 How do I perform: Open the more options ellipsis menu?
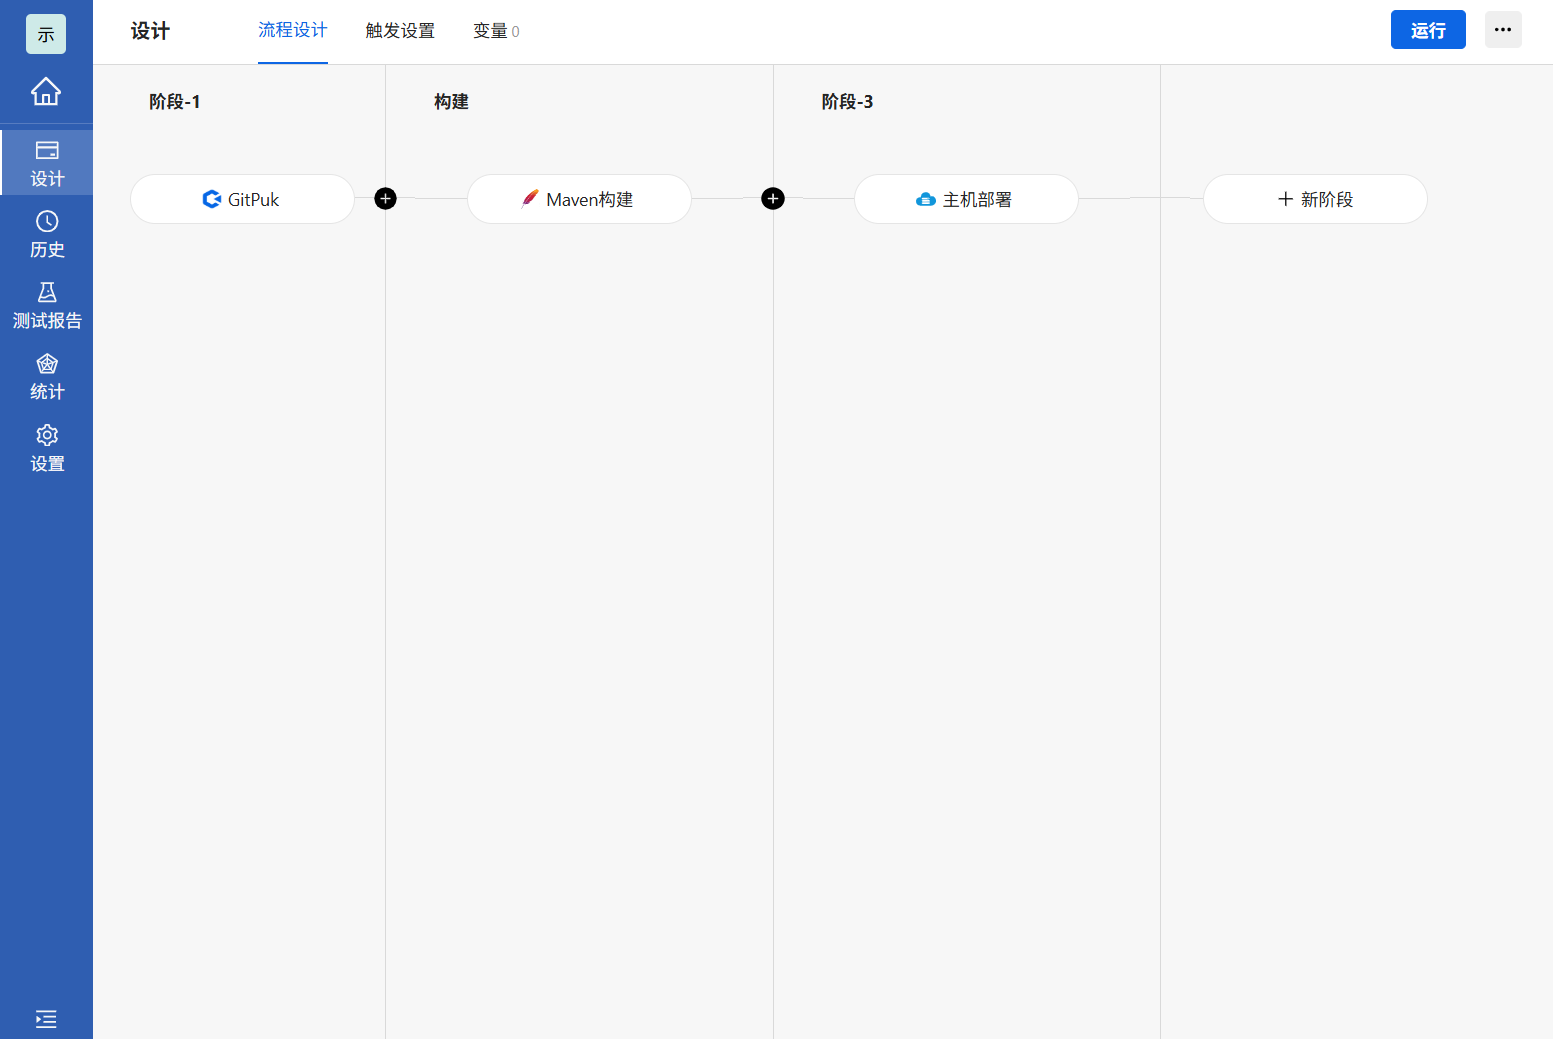[1503, 30]
